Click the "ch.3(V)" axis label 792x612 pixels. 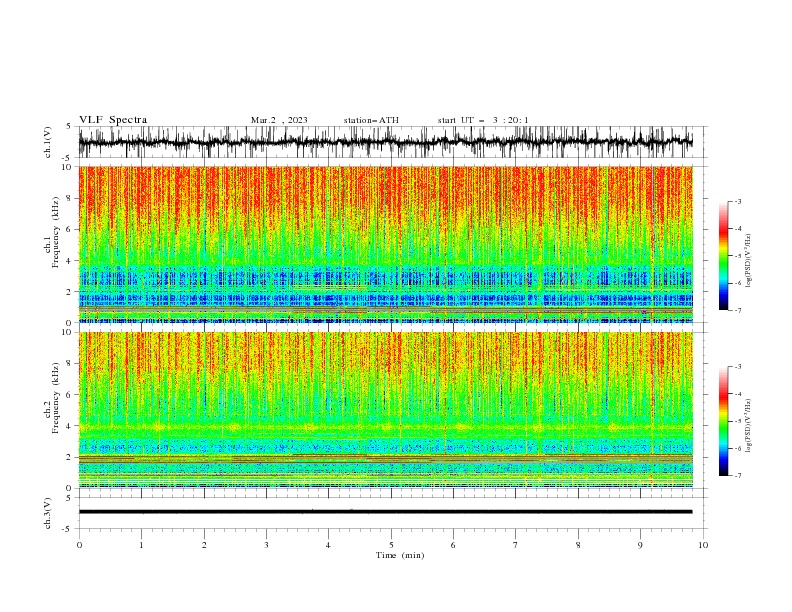coord(48,513)
